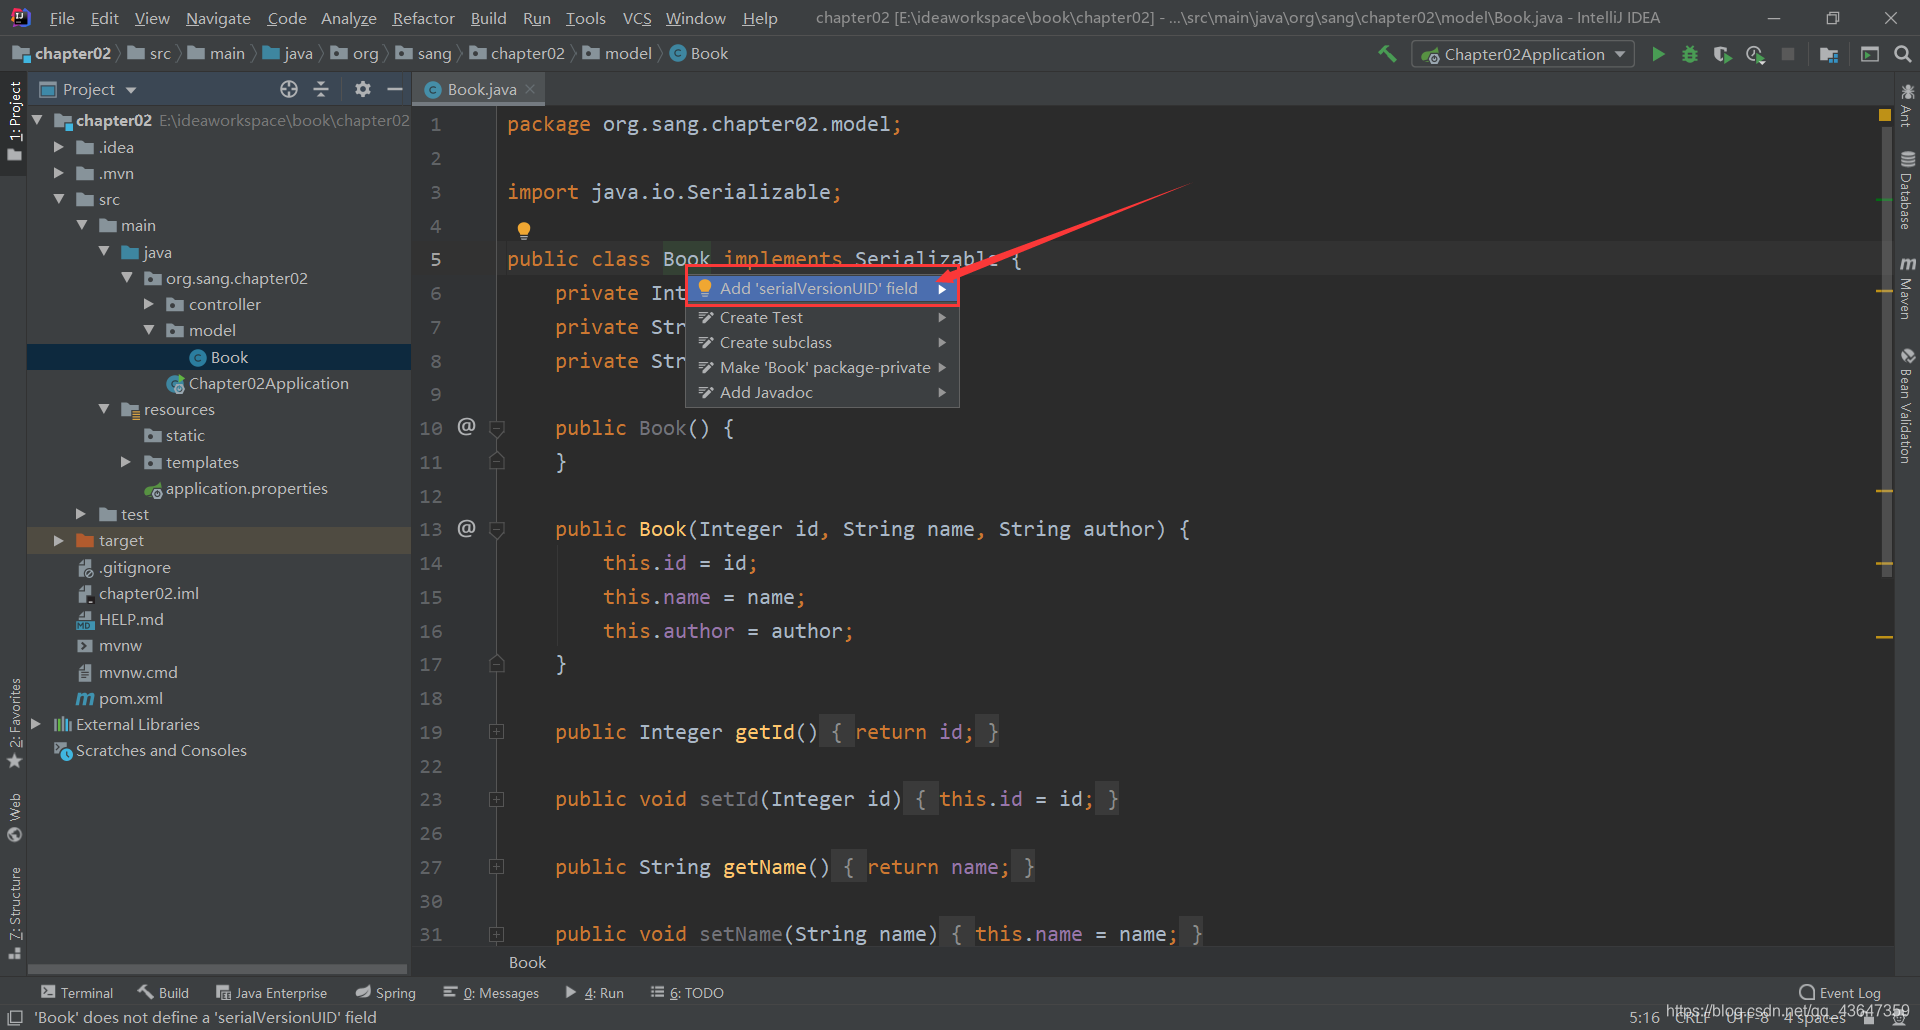Click the yellow inspection status square
The width and height of the screenshot is (1920, 1030).
tap(1885, 115)
